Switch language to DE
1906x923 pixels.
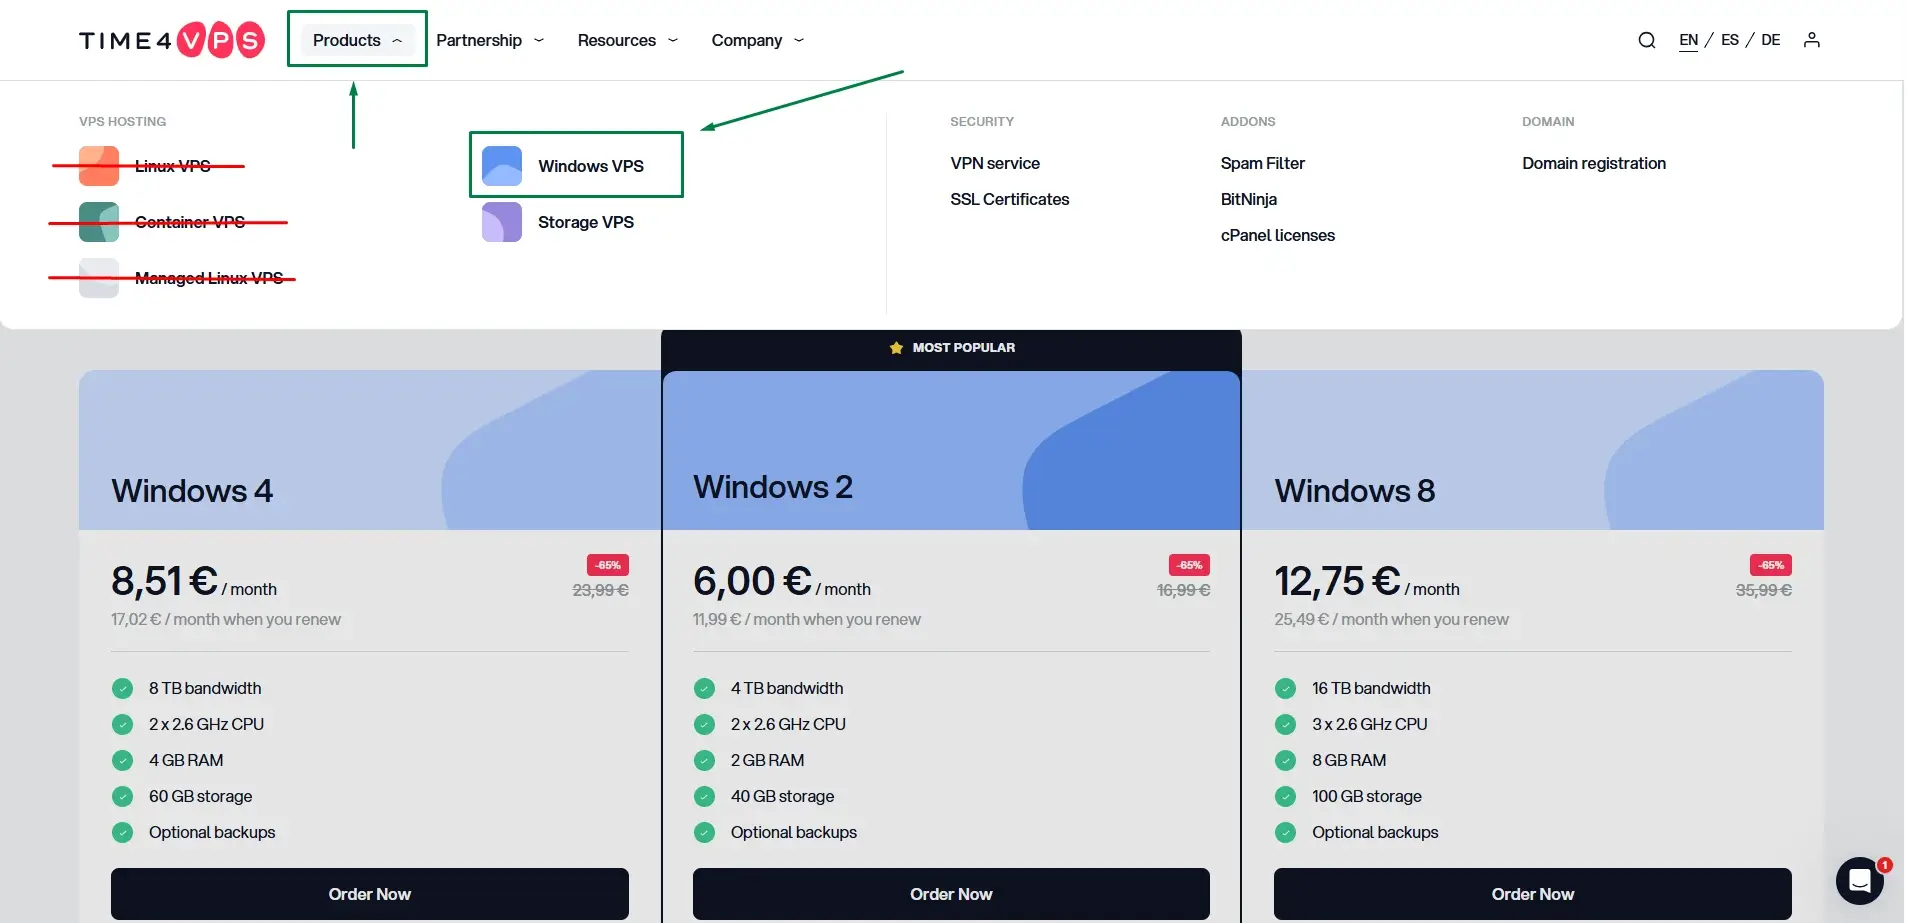pos(1771,40)
